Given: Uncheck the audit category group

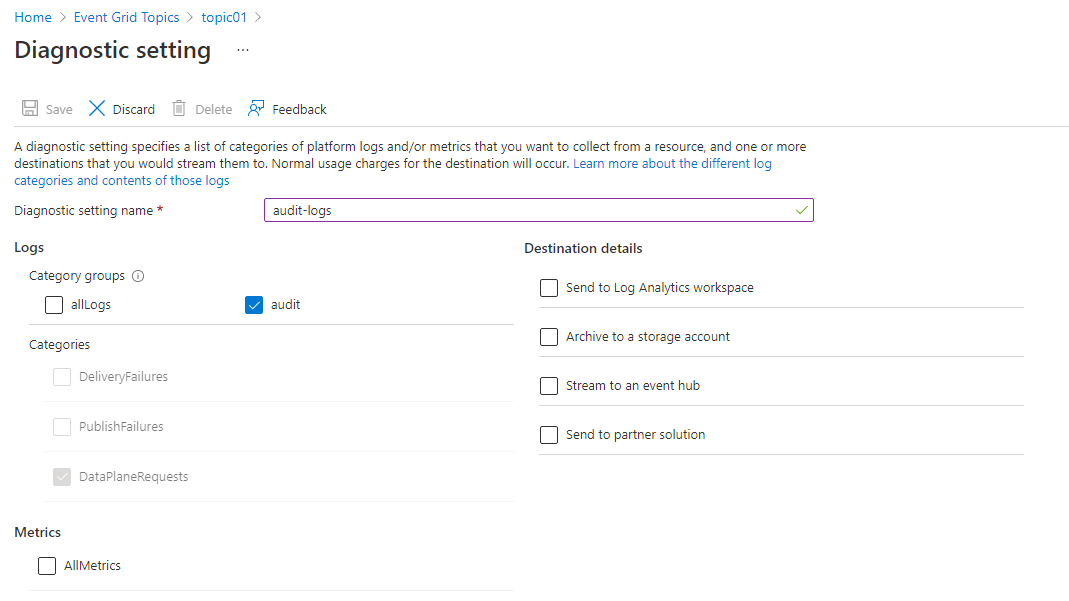Looking at the screenshot, I should tap(254, 305).
